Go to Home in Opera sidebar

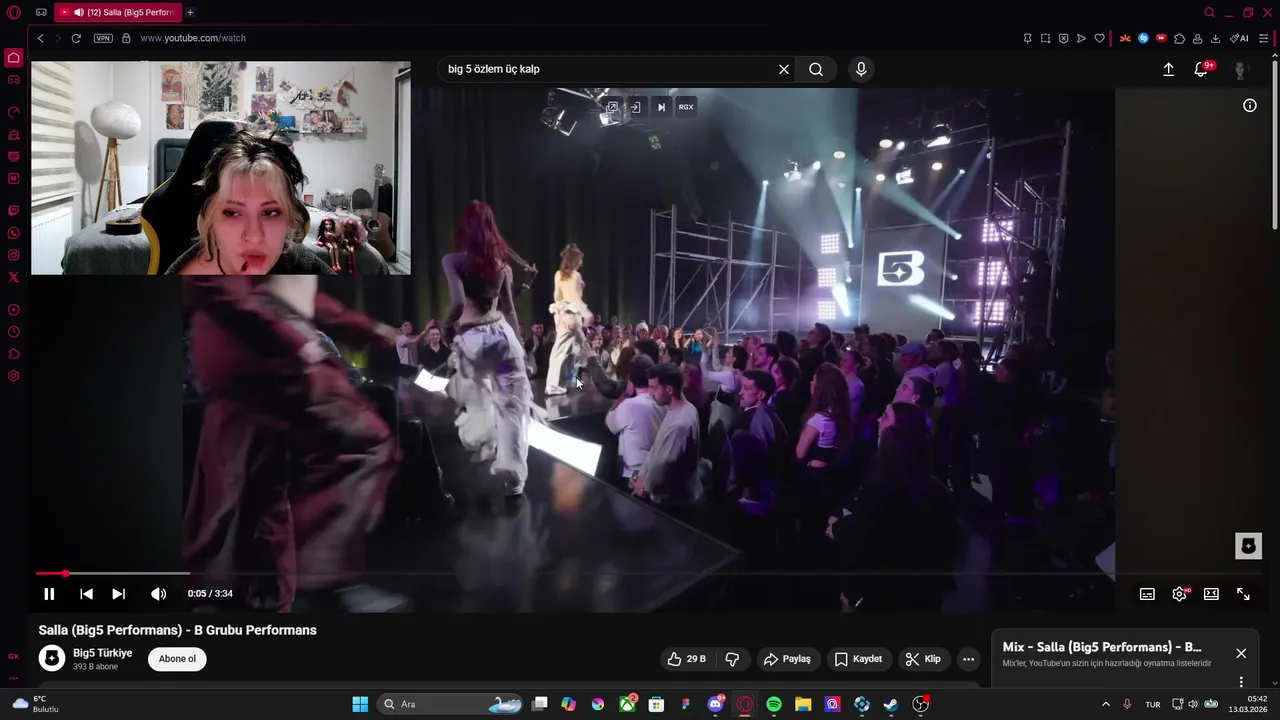coord(14,58)
